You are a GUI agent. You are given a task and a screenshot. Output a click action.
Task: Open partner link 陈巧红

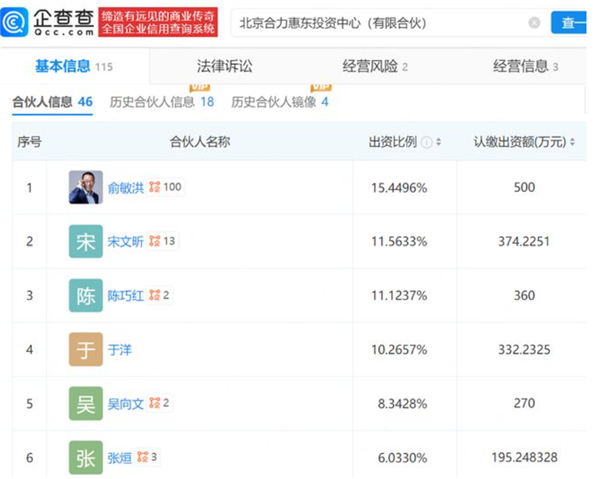pyautogui.click(x=126, y=295)
